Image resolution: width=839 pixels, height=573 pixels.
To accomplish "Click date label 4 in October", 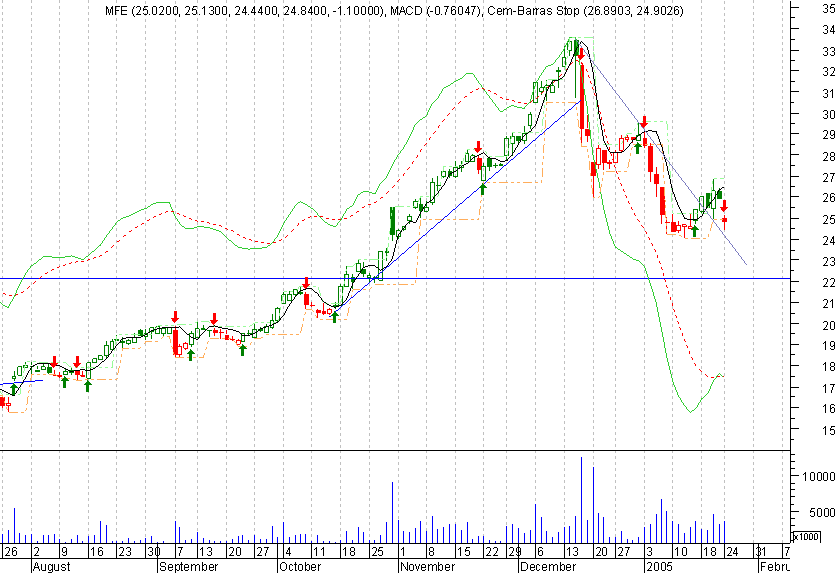I will tap(288, 552).
